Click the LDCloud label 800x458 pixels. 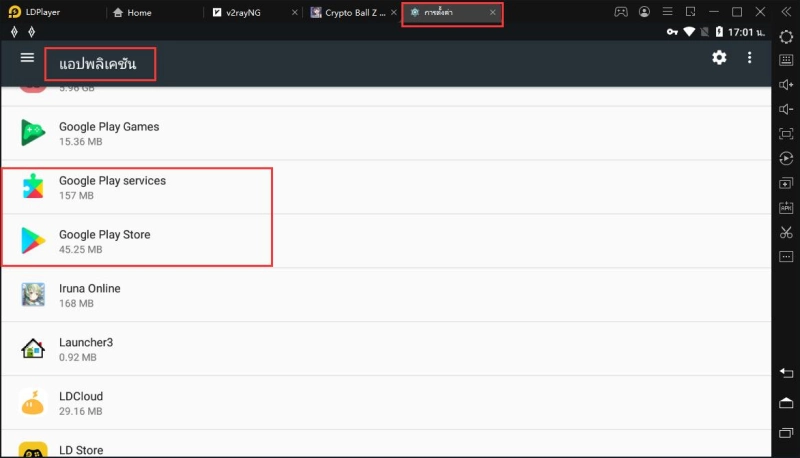(81, 396)
